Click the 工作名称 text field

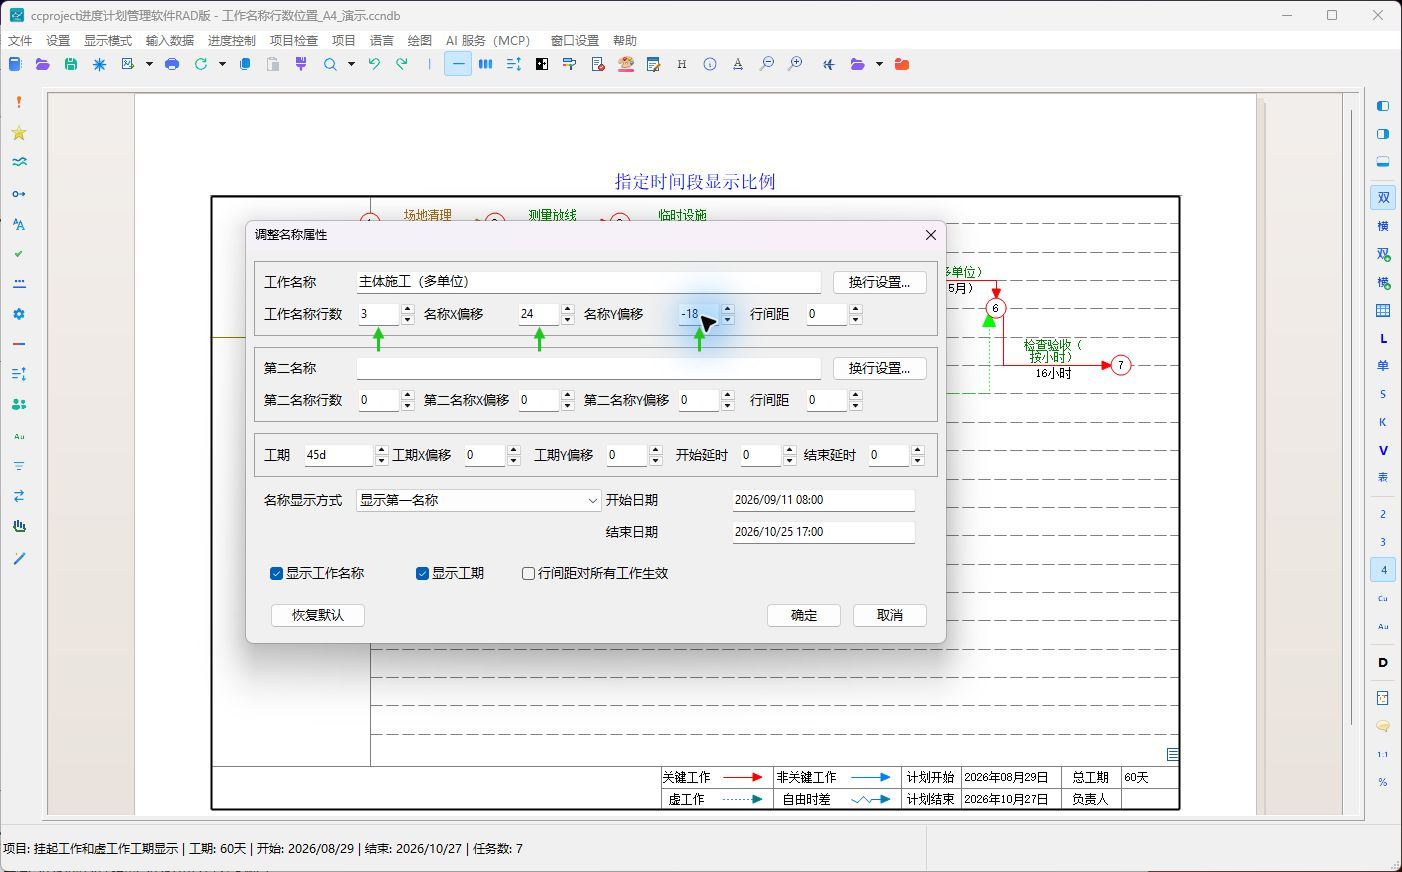click(x=589, y=282)
